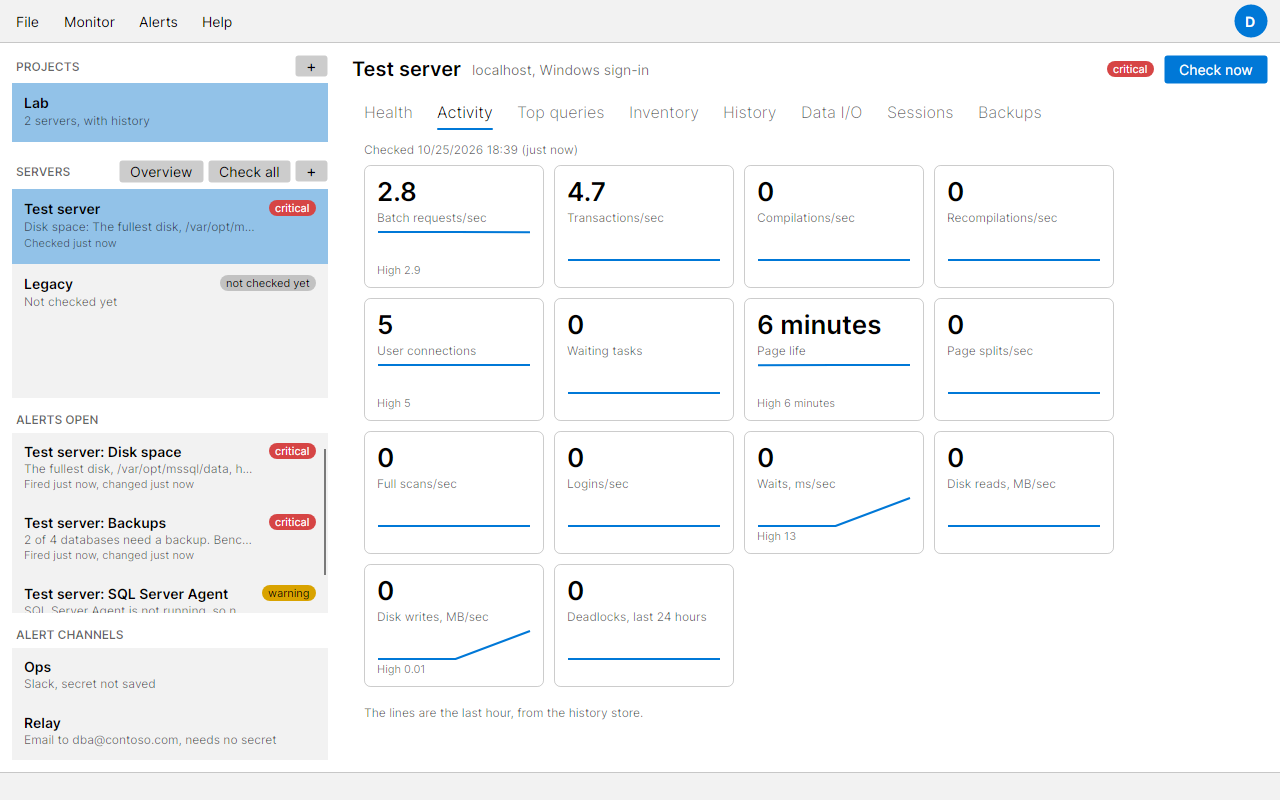Switch to the Health tab

388,113
